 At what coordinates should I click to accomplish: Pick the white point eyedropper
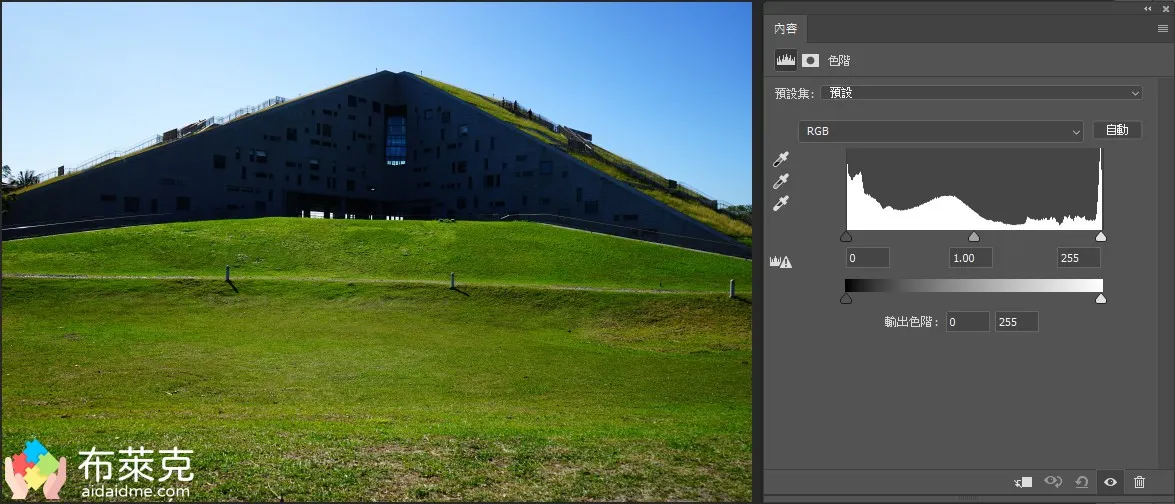click(x=781, y=203)
